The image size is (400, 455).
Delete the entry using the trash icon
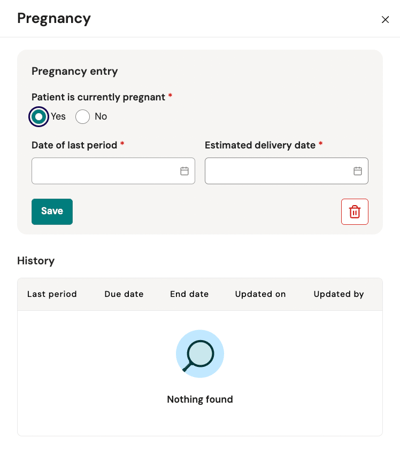[x=355, y=212]
